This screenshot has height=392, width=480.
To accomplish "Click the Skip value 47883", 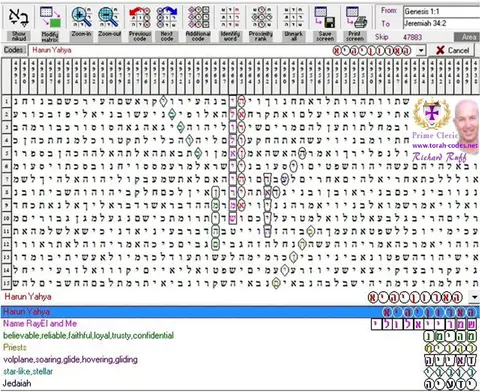I will (x=412, y=37).
